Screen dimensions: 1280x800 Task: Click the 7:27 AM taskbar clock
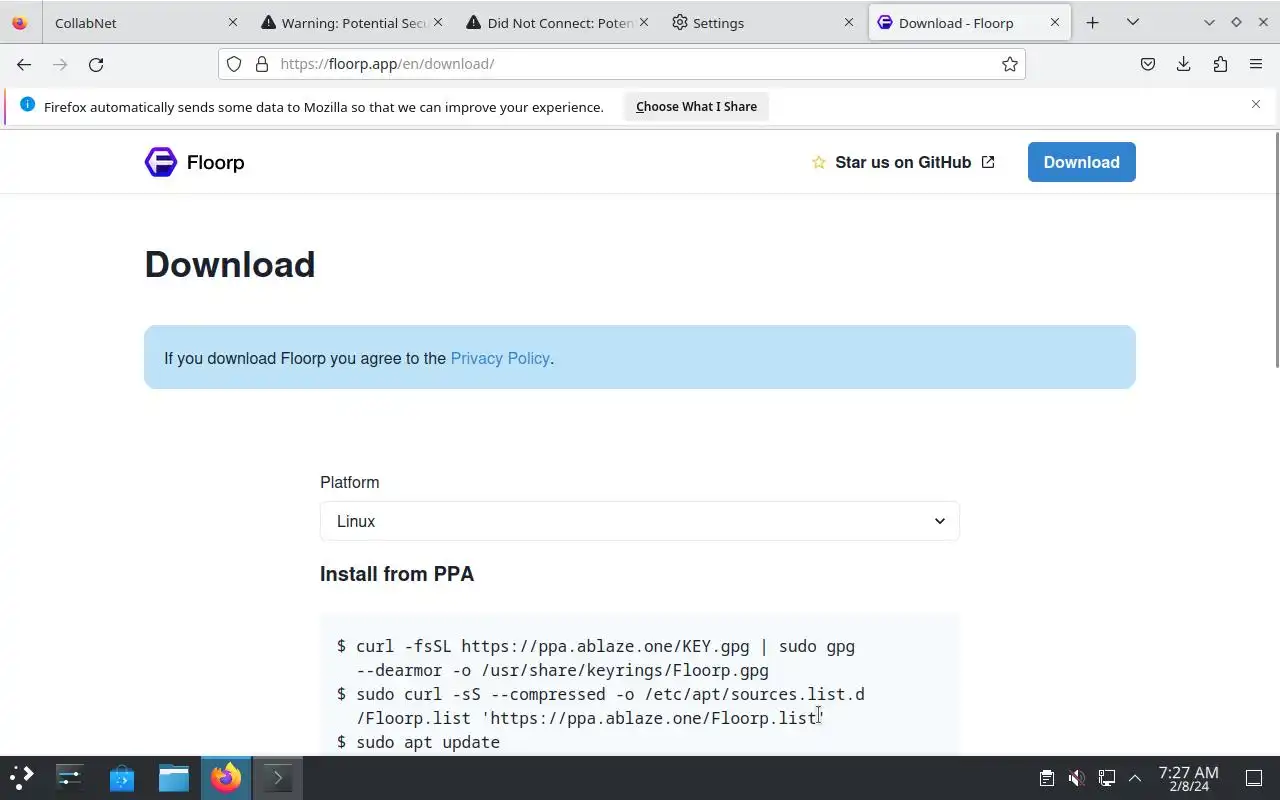tap(1188, 777)
